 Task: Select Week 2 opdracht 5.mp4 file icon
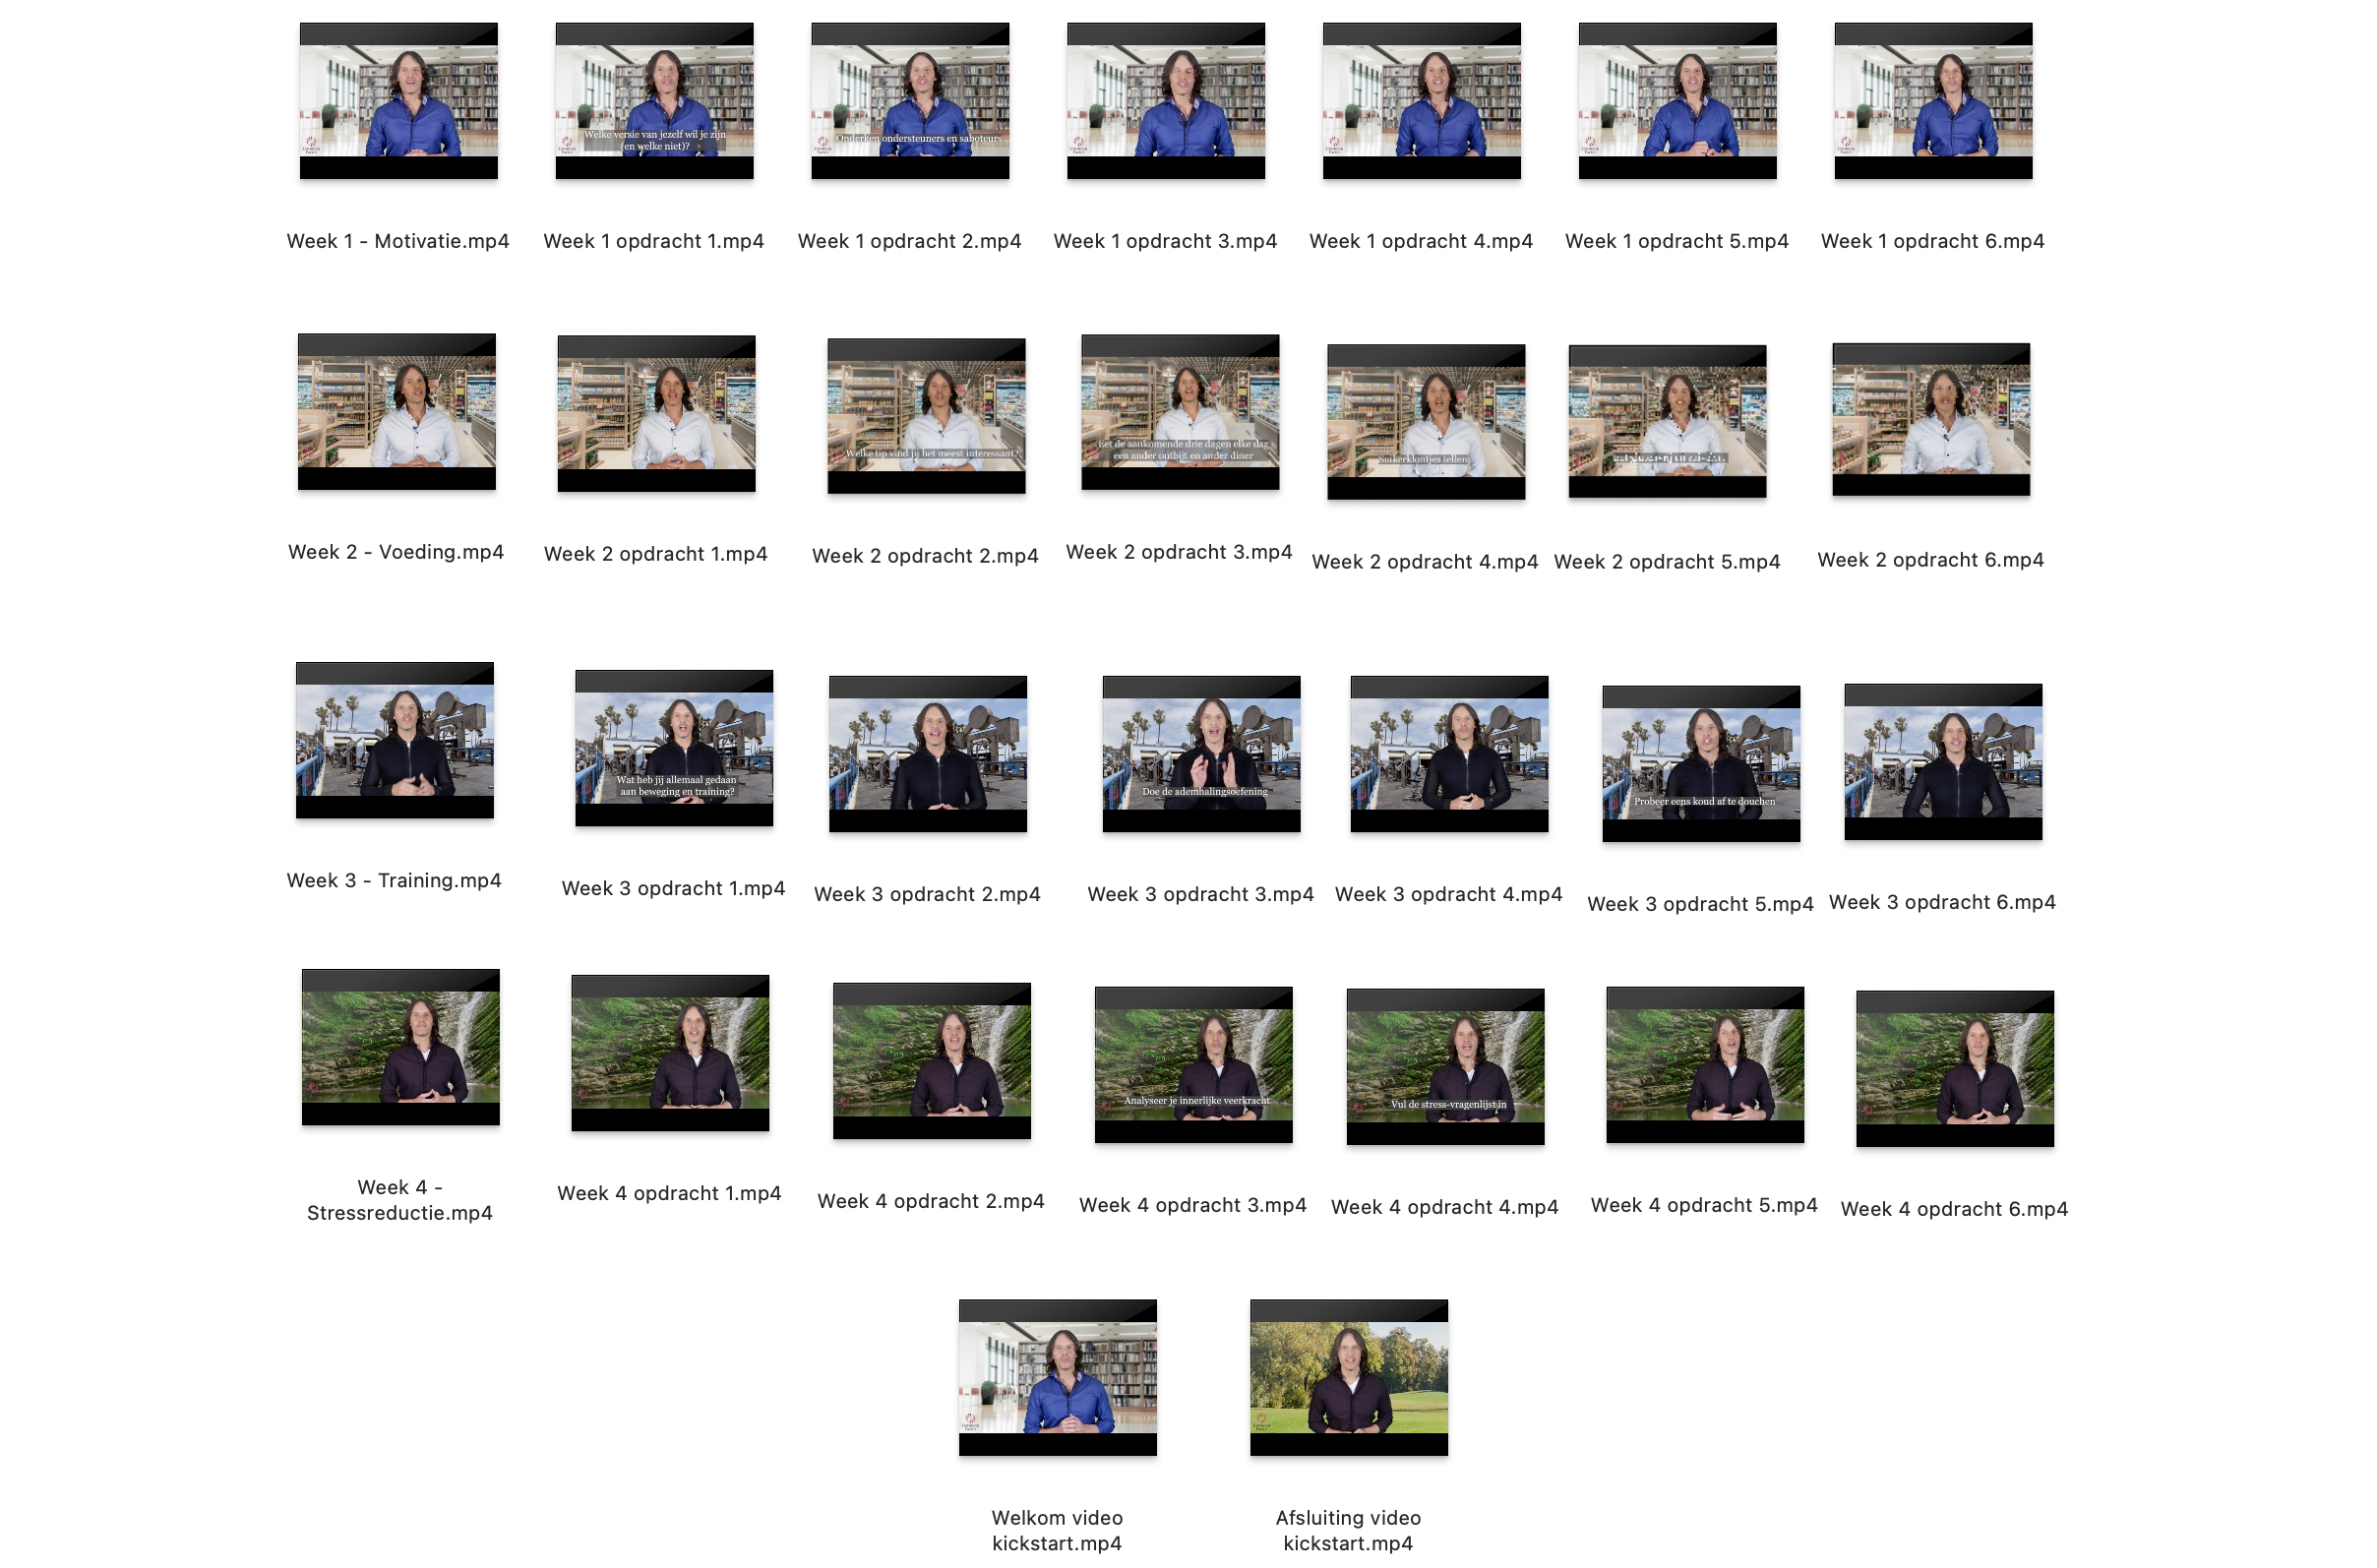pos(1667,421)
